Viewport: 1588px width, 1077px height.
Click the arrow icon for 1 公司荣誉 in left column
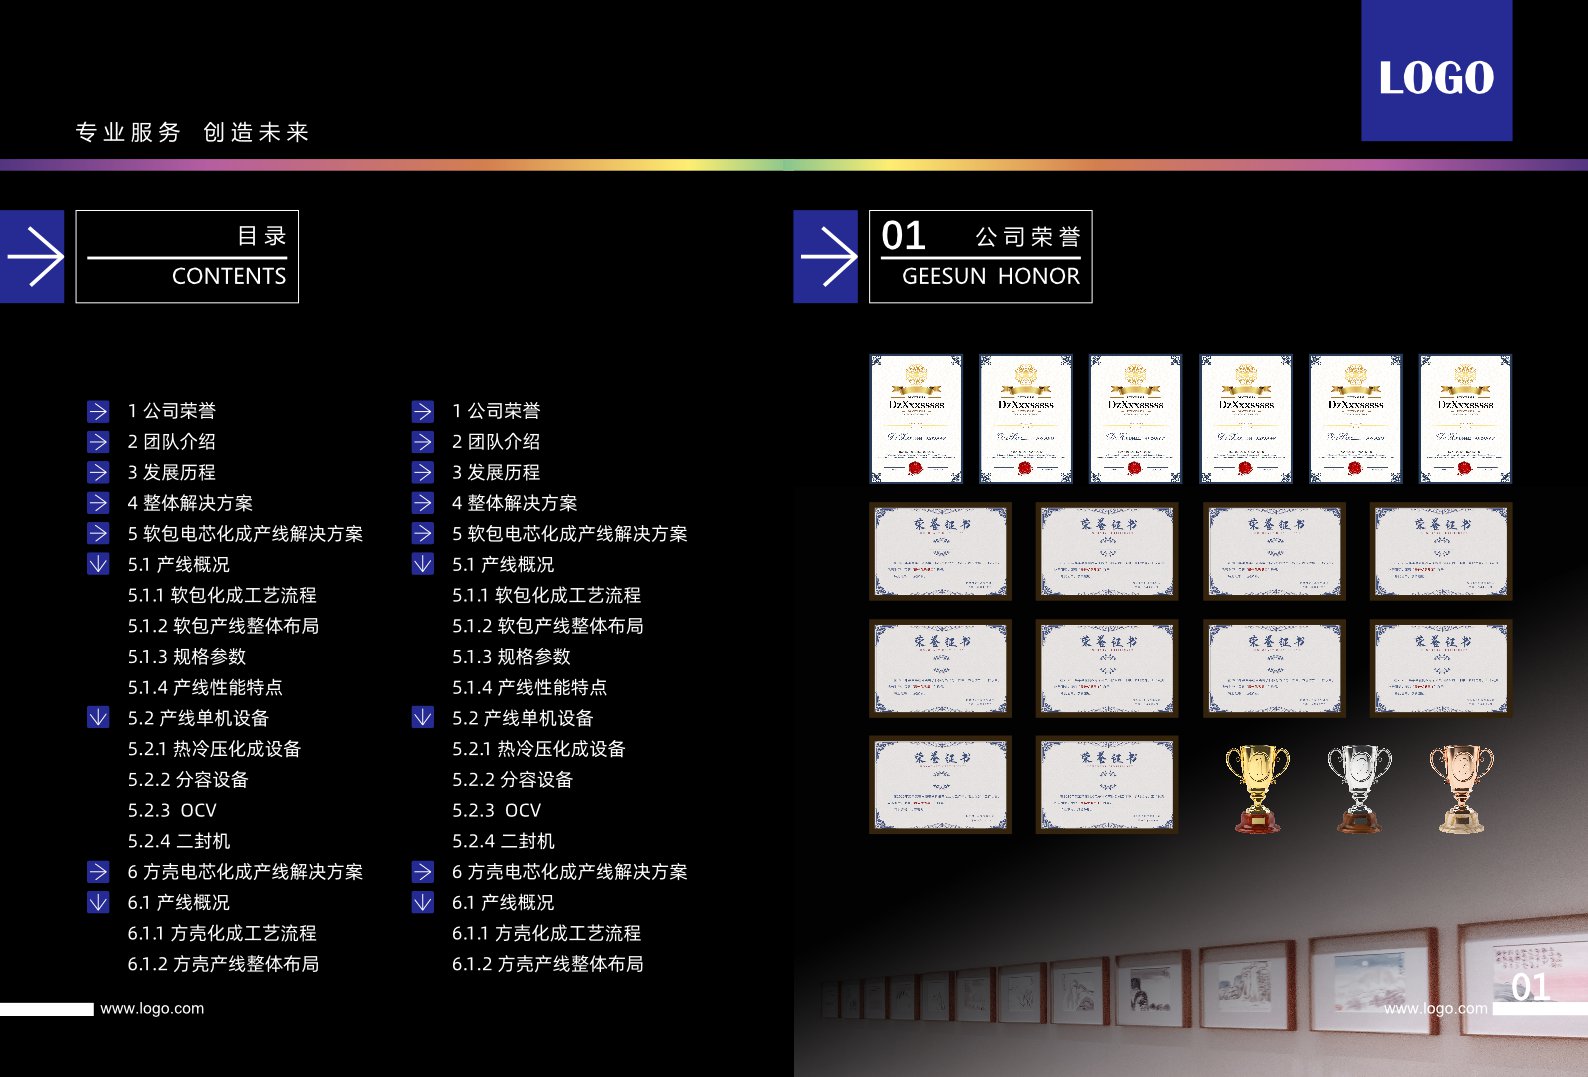tap(98, 411)
